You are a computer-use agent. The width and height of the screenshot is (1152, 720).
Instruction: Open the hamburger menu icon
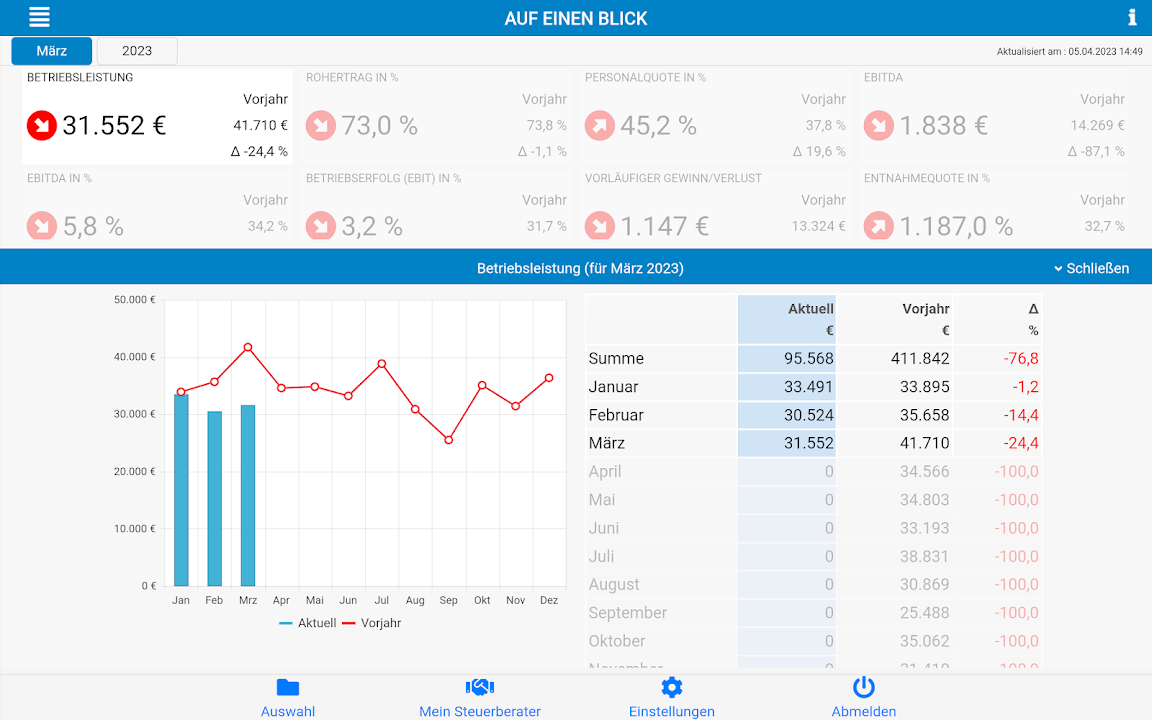(x=39, y=17)
